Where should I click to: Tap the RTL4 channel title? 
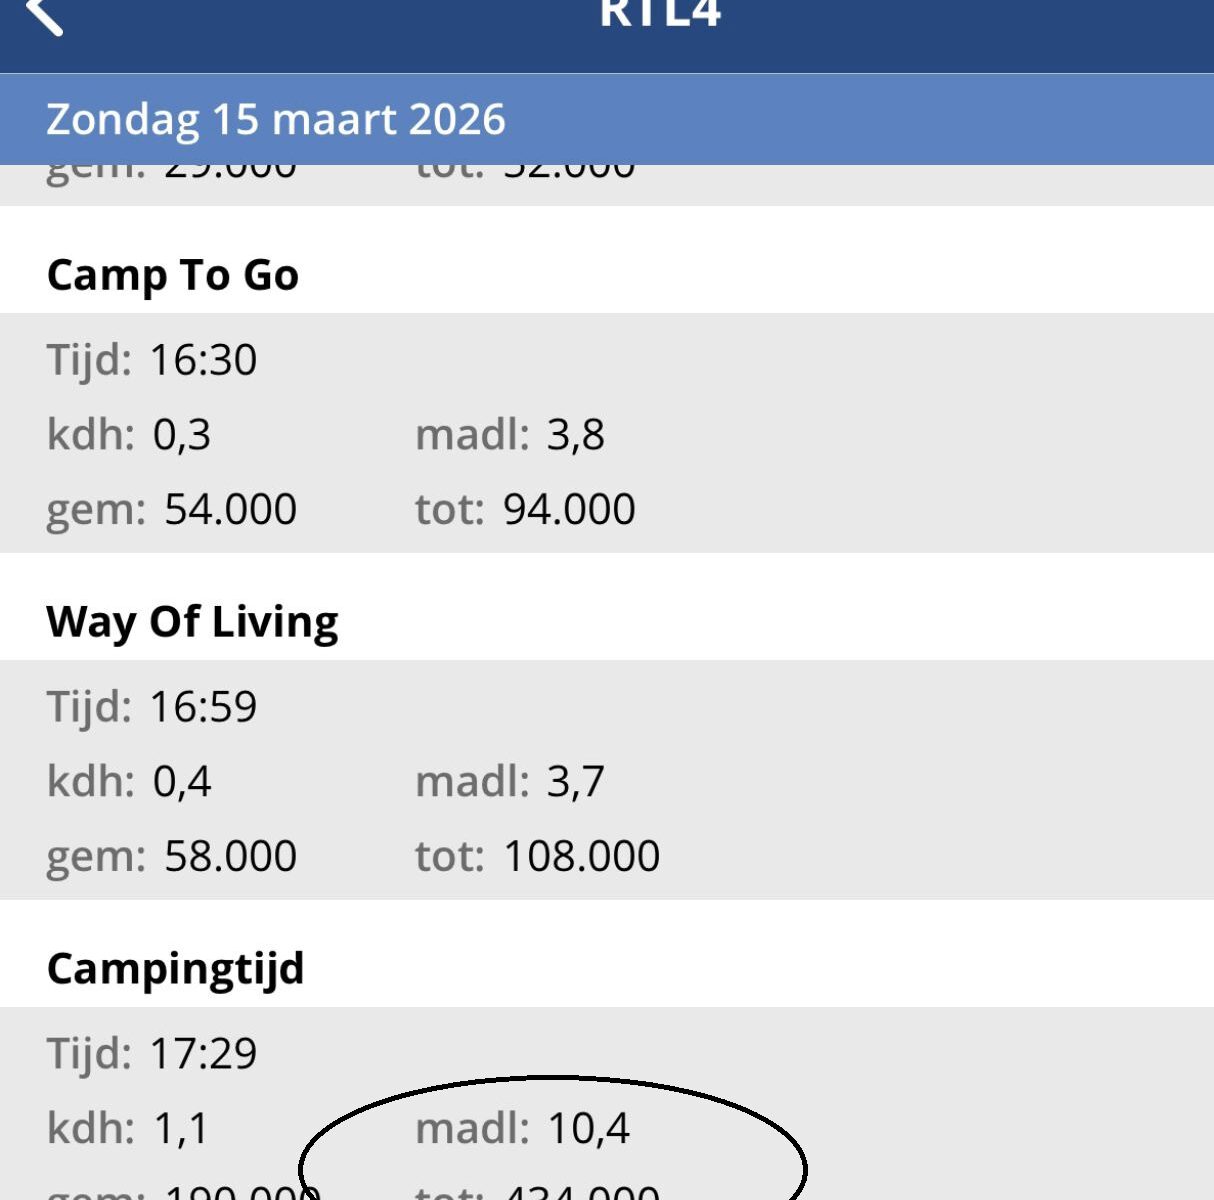pos(660,14)
